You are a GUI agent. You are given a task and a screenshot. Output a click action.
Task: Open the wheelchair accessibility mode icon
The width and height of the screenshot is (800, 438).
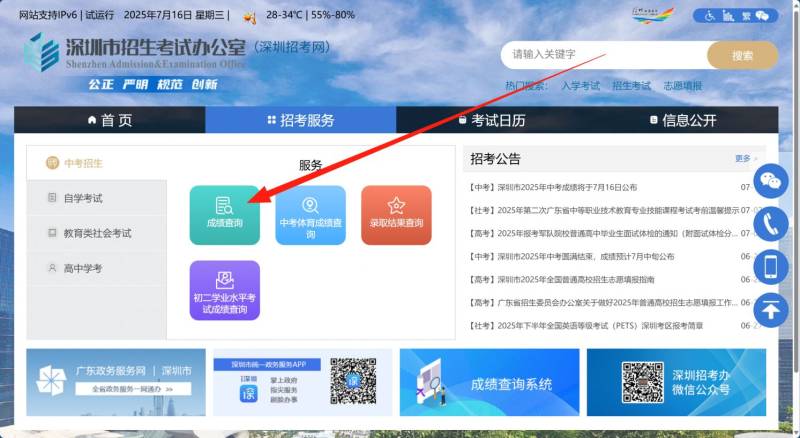[x=712, y=16]
